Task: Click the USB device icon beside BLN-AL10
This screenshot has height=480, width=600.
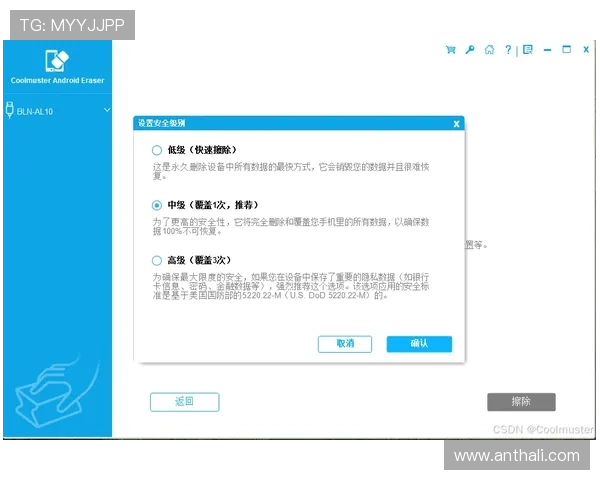Action: point(10,110)
